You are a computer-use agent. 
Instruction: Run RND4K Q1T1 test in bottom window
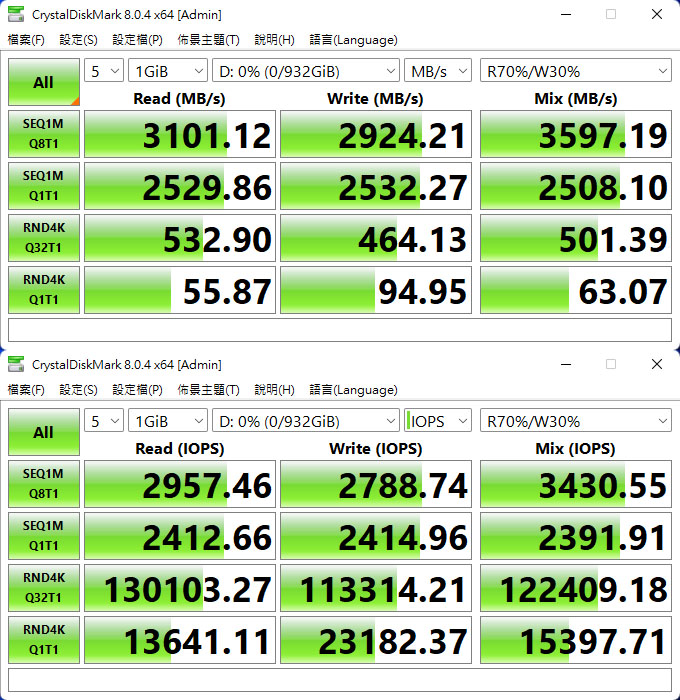pyautogui.click(x=44, y=640)
